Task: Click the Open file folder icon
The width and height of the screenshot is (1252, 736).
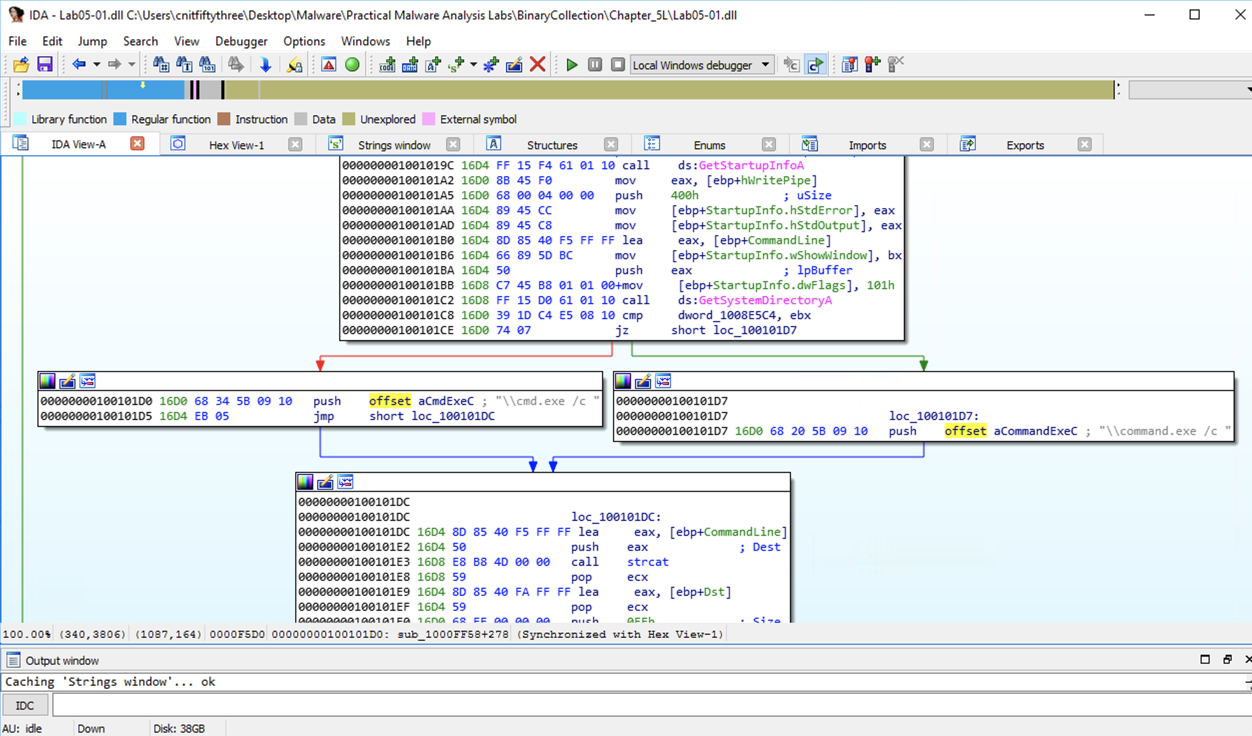Action: pos(21,65)
